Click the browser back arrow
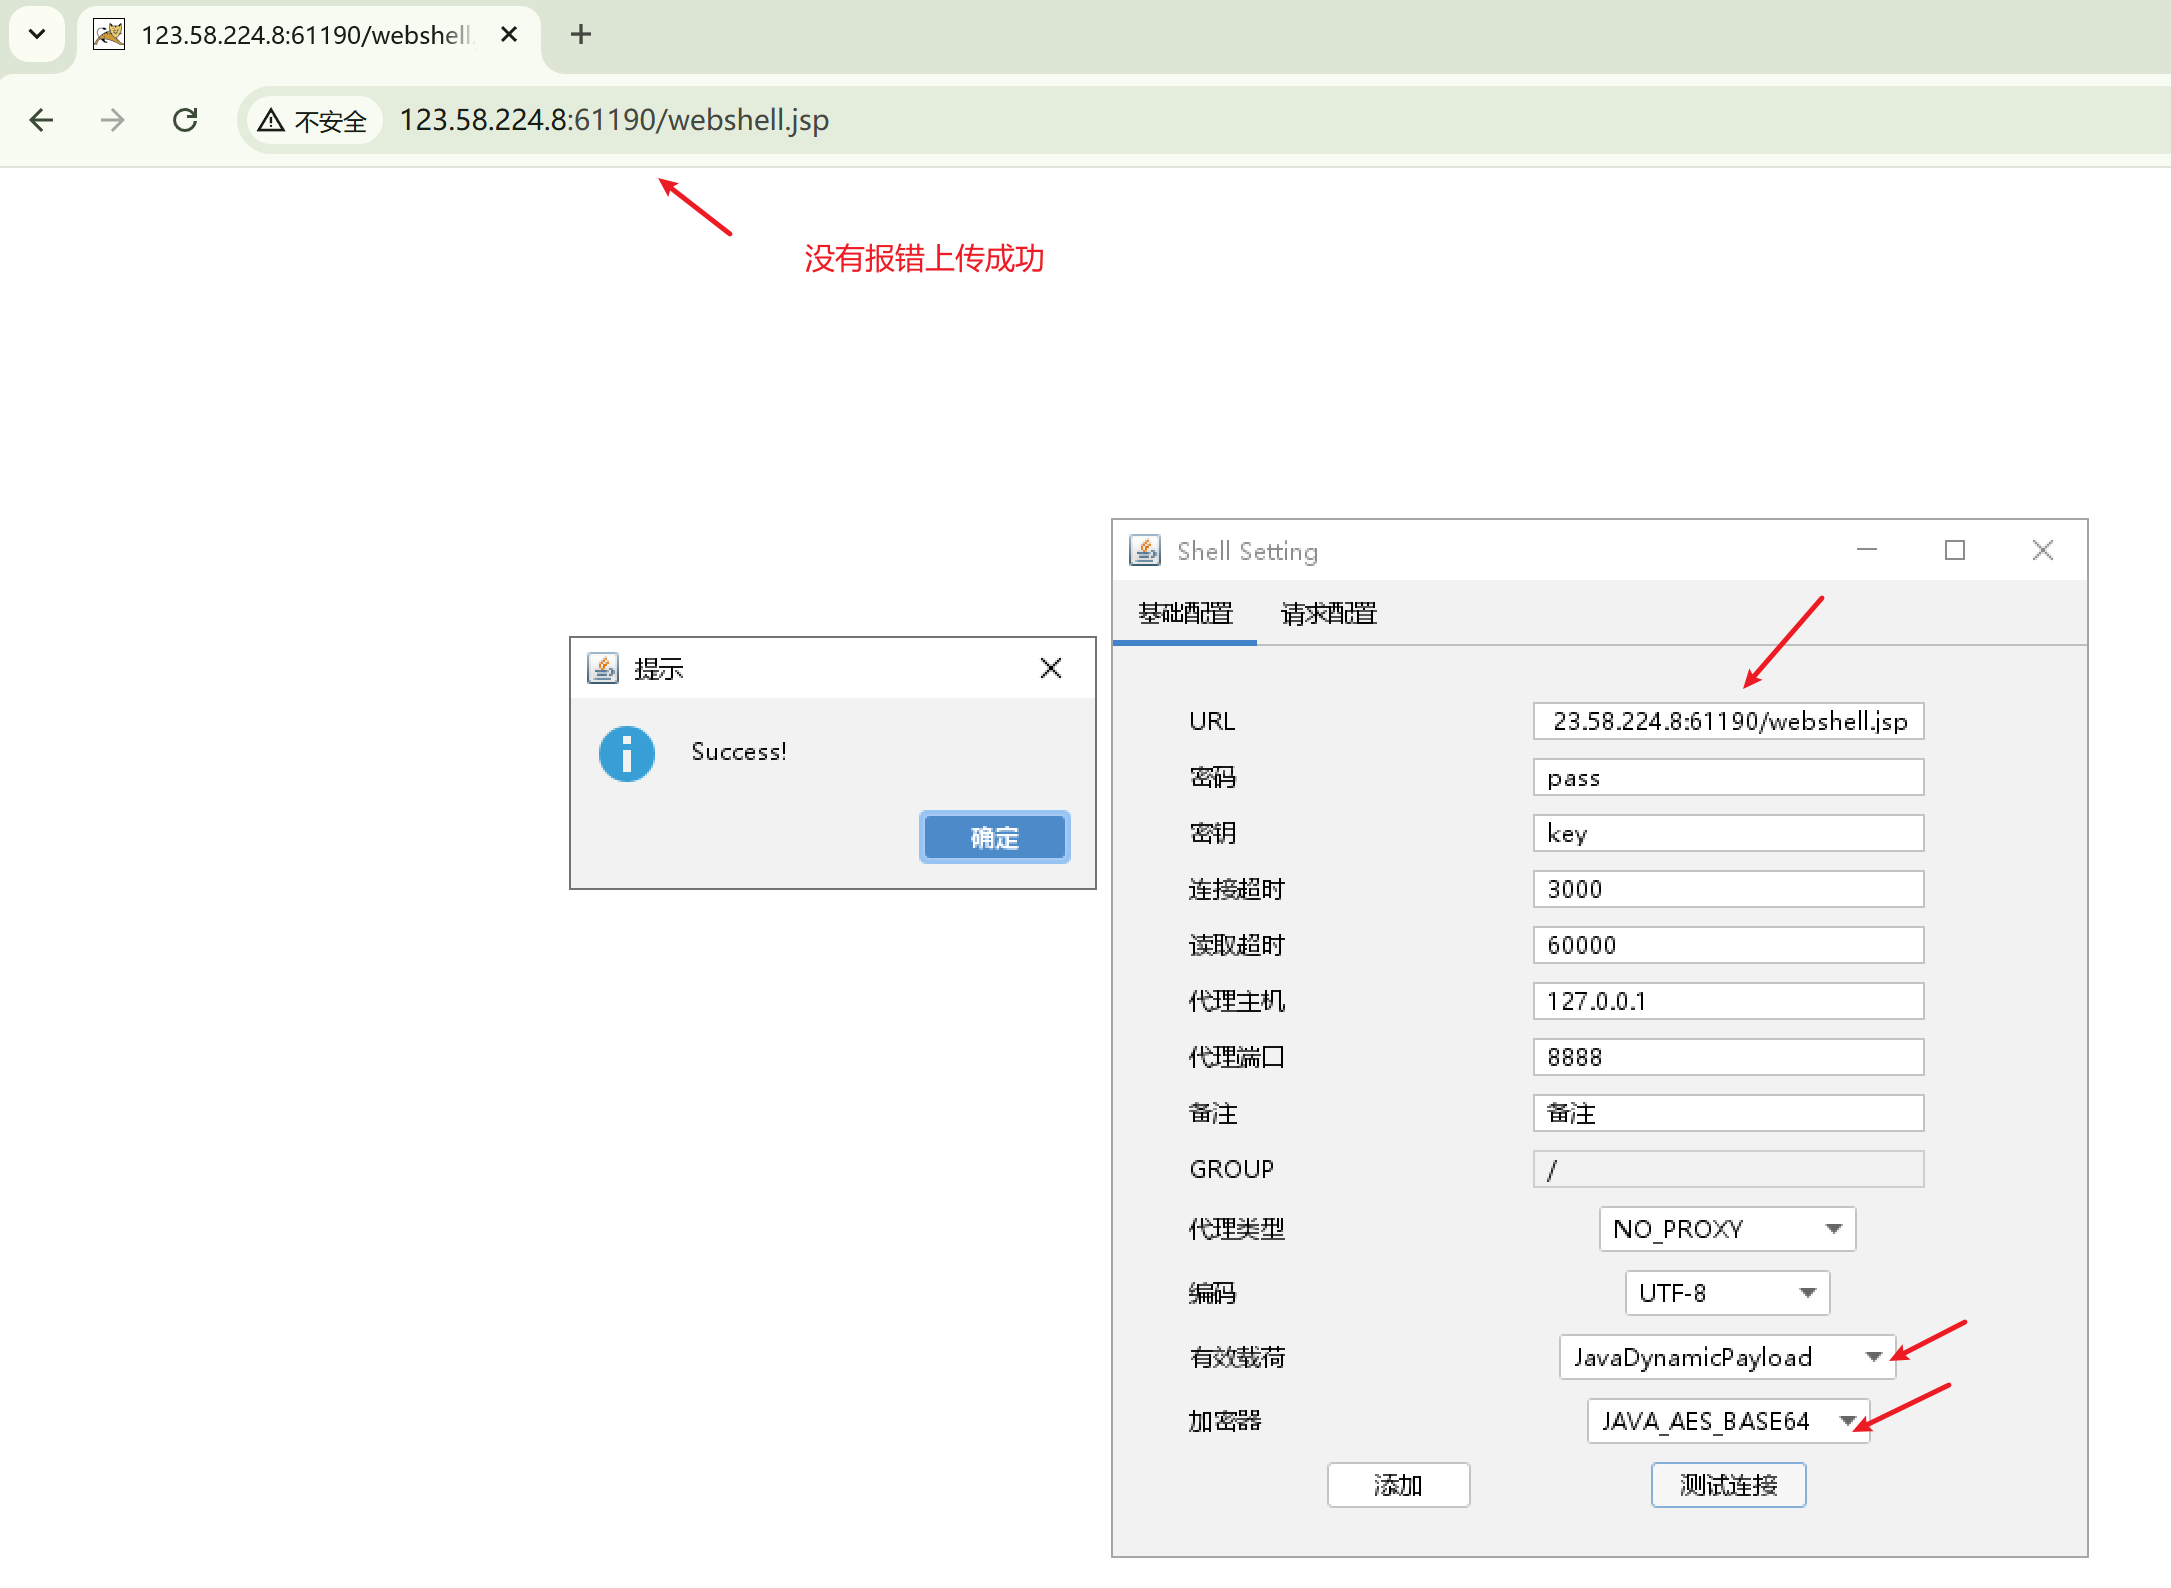Screen dimensions: 2171x1588 click(41, 120)
